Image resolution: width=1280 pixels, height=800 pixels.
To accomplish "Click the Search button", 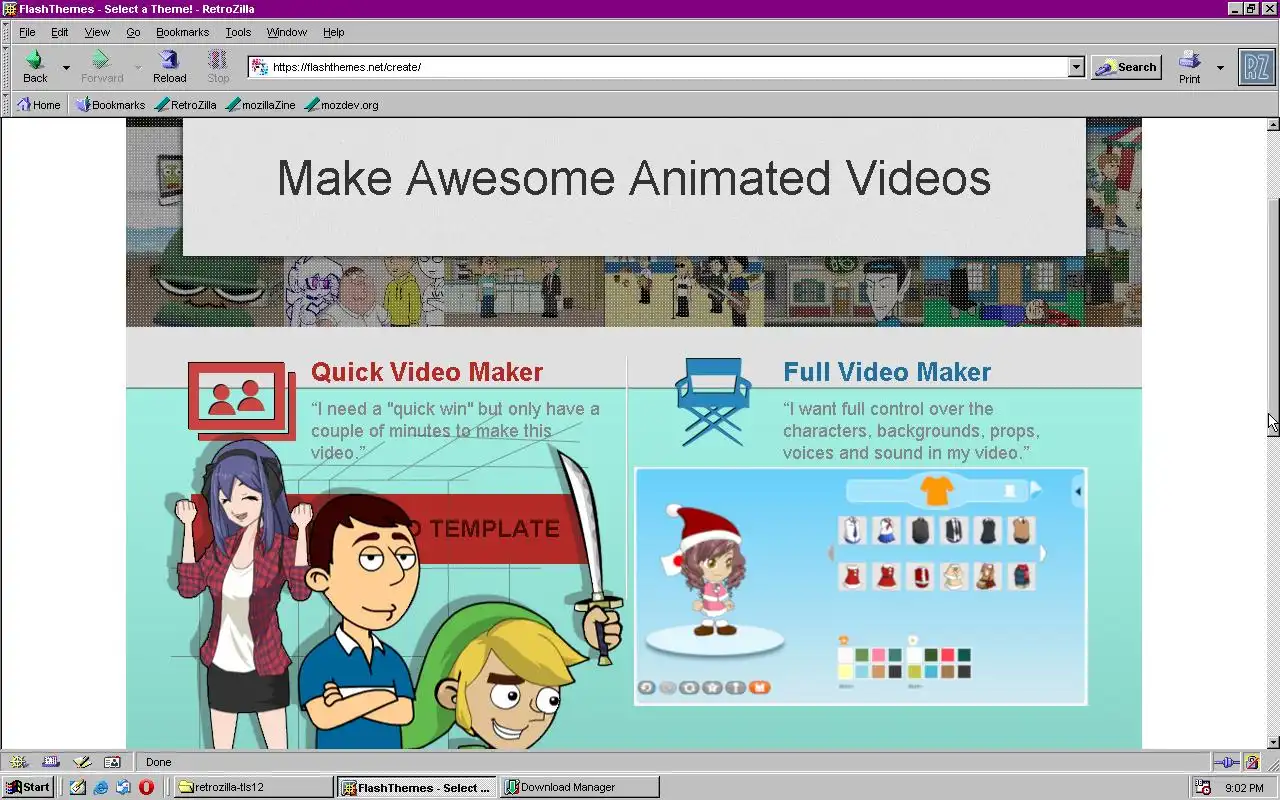I will 1126,67.
